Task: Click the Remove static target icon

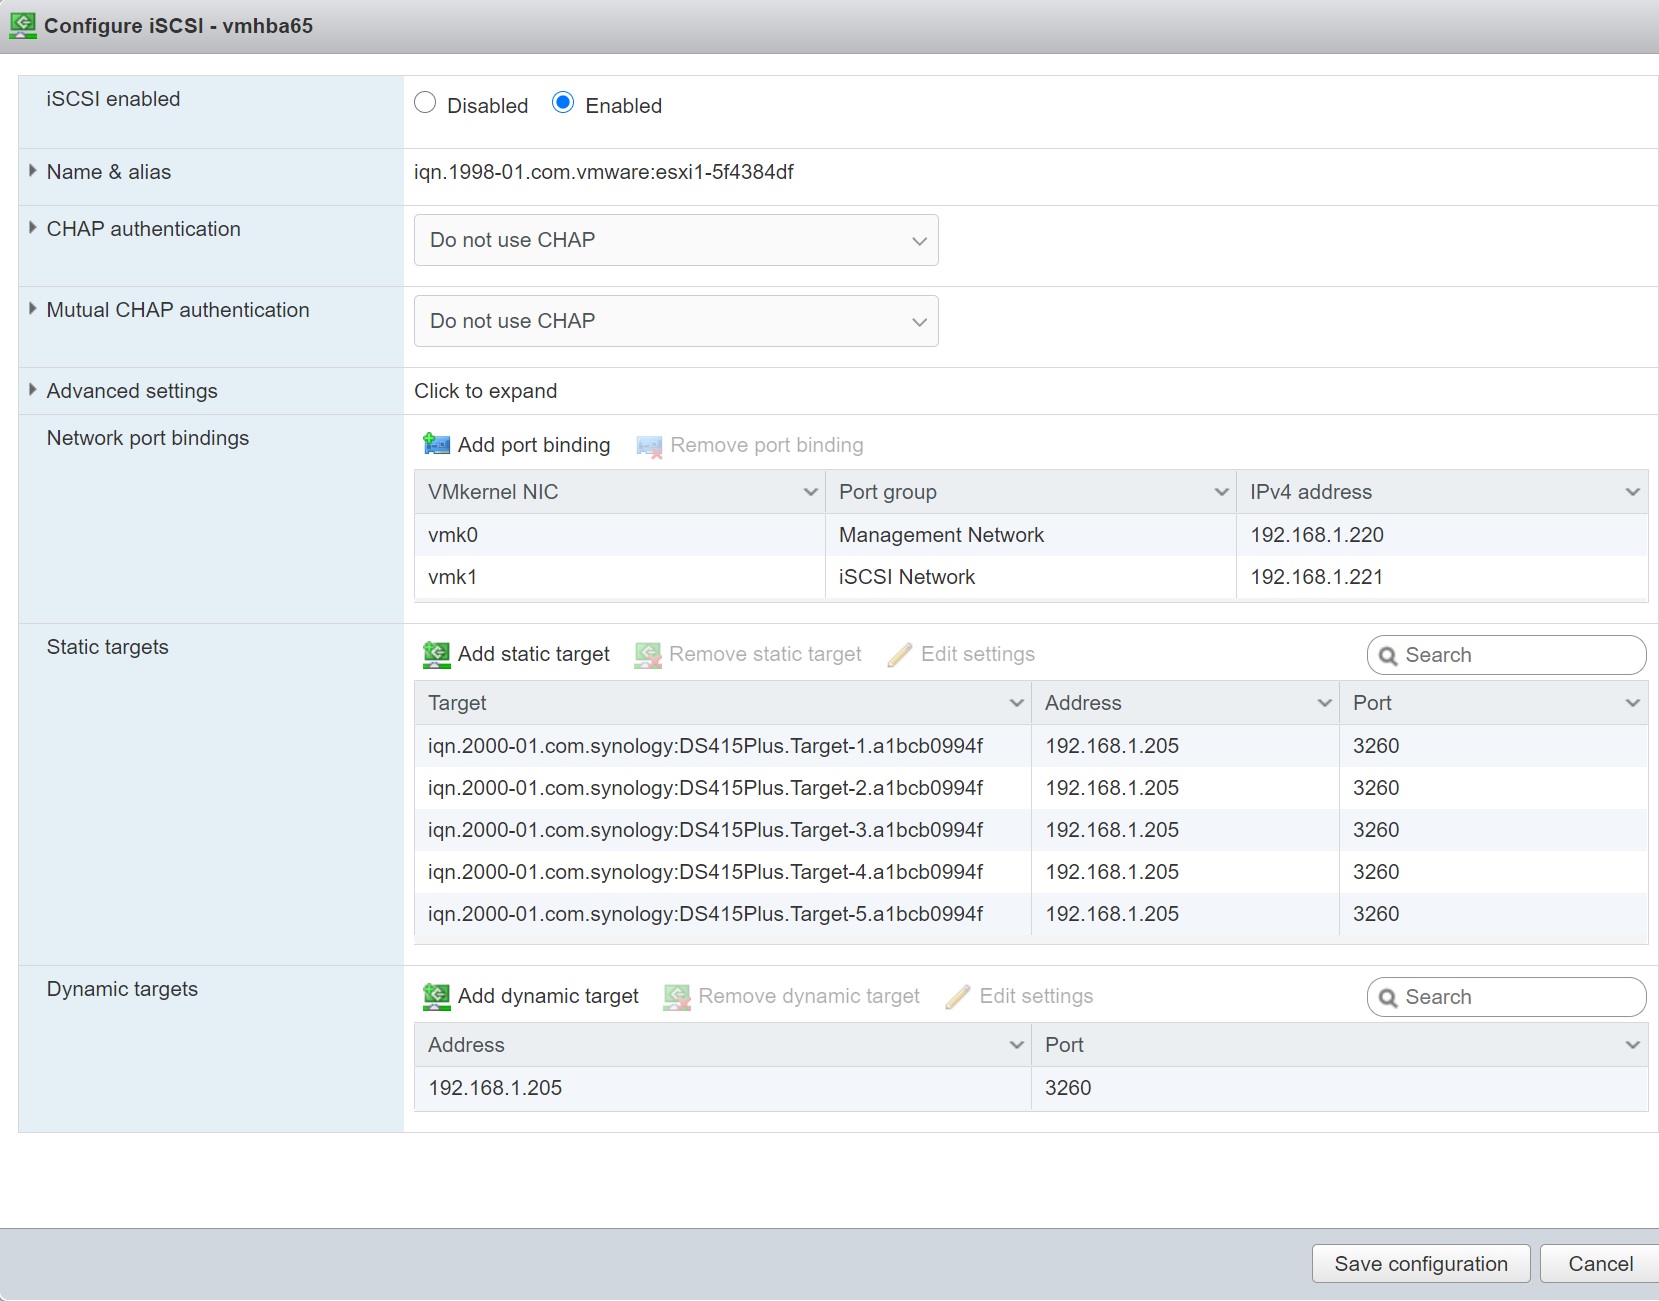Action: pos(648,655)
